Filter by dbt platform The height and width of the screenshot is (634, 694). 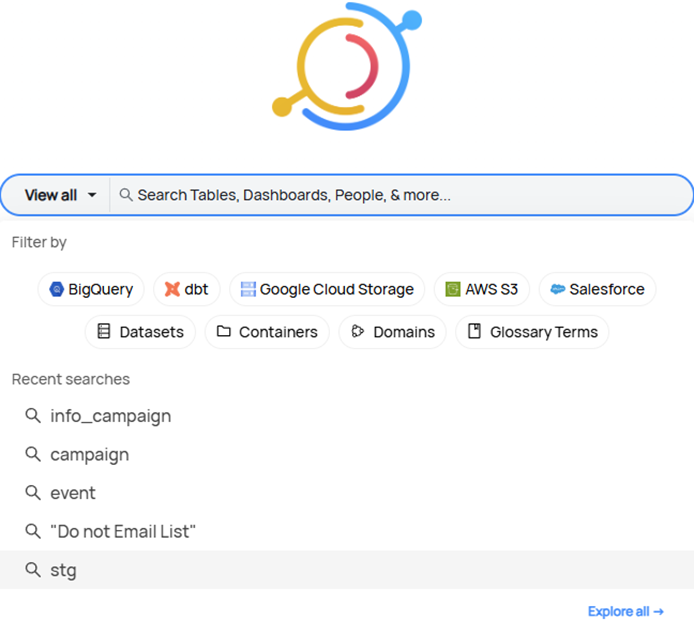click(186, 289)
